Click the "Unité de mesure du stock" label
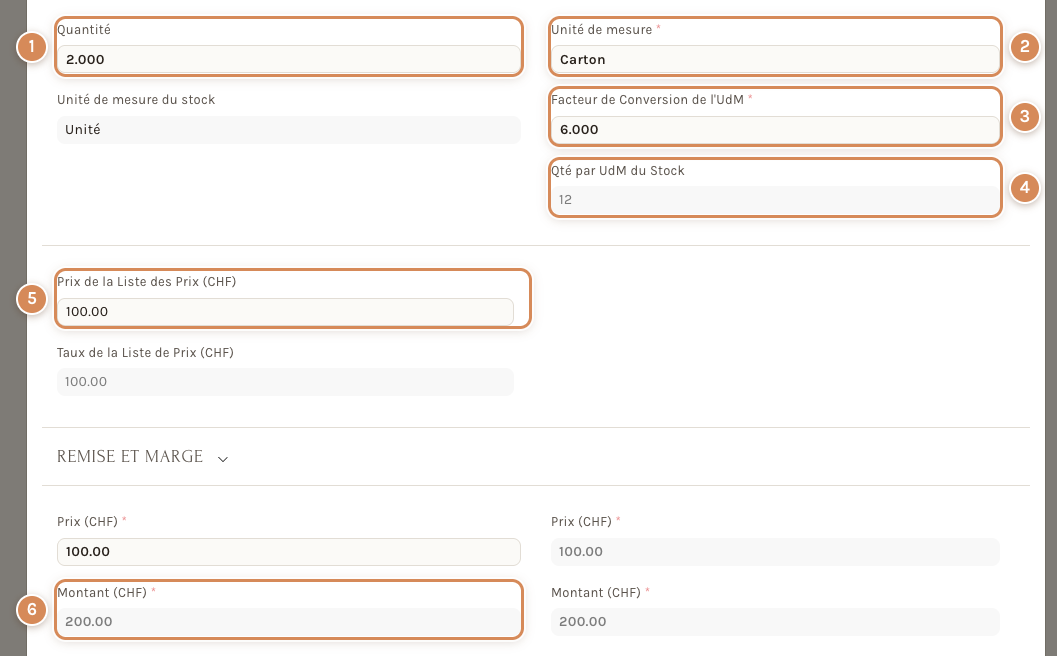Screen dimensions: 1057x656 [136, 100]
